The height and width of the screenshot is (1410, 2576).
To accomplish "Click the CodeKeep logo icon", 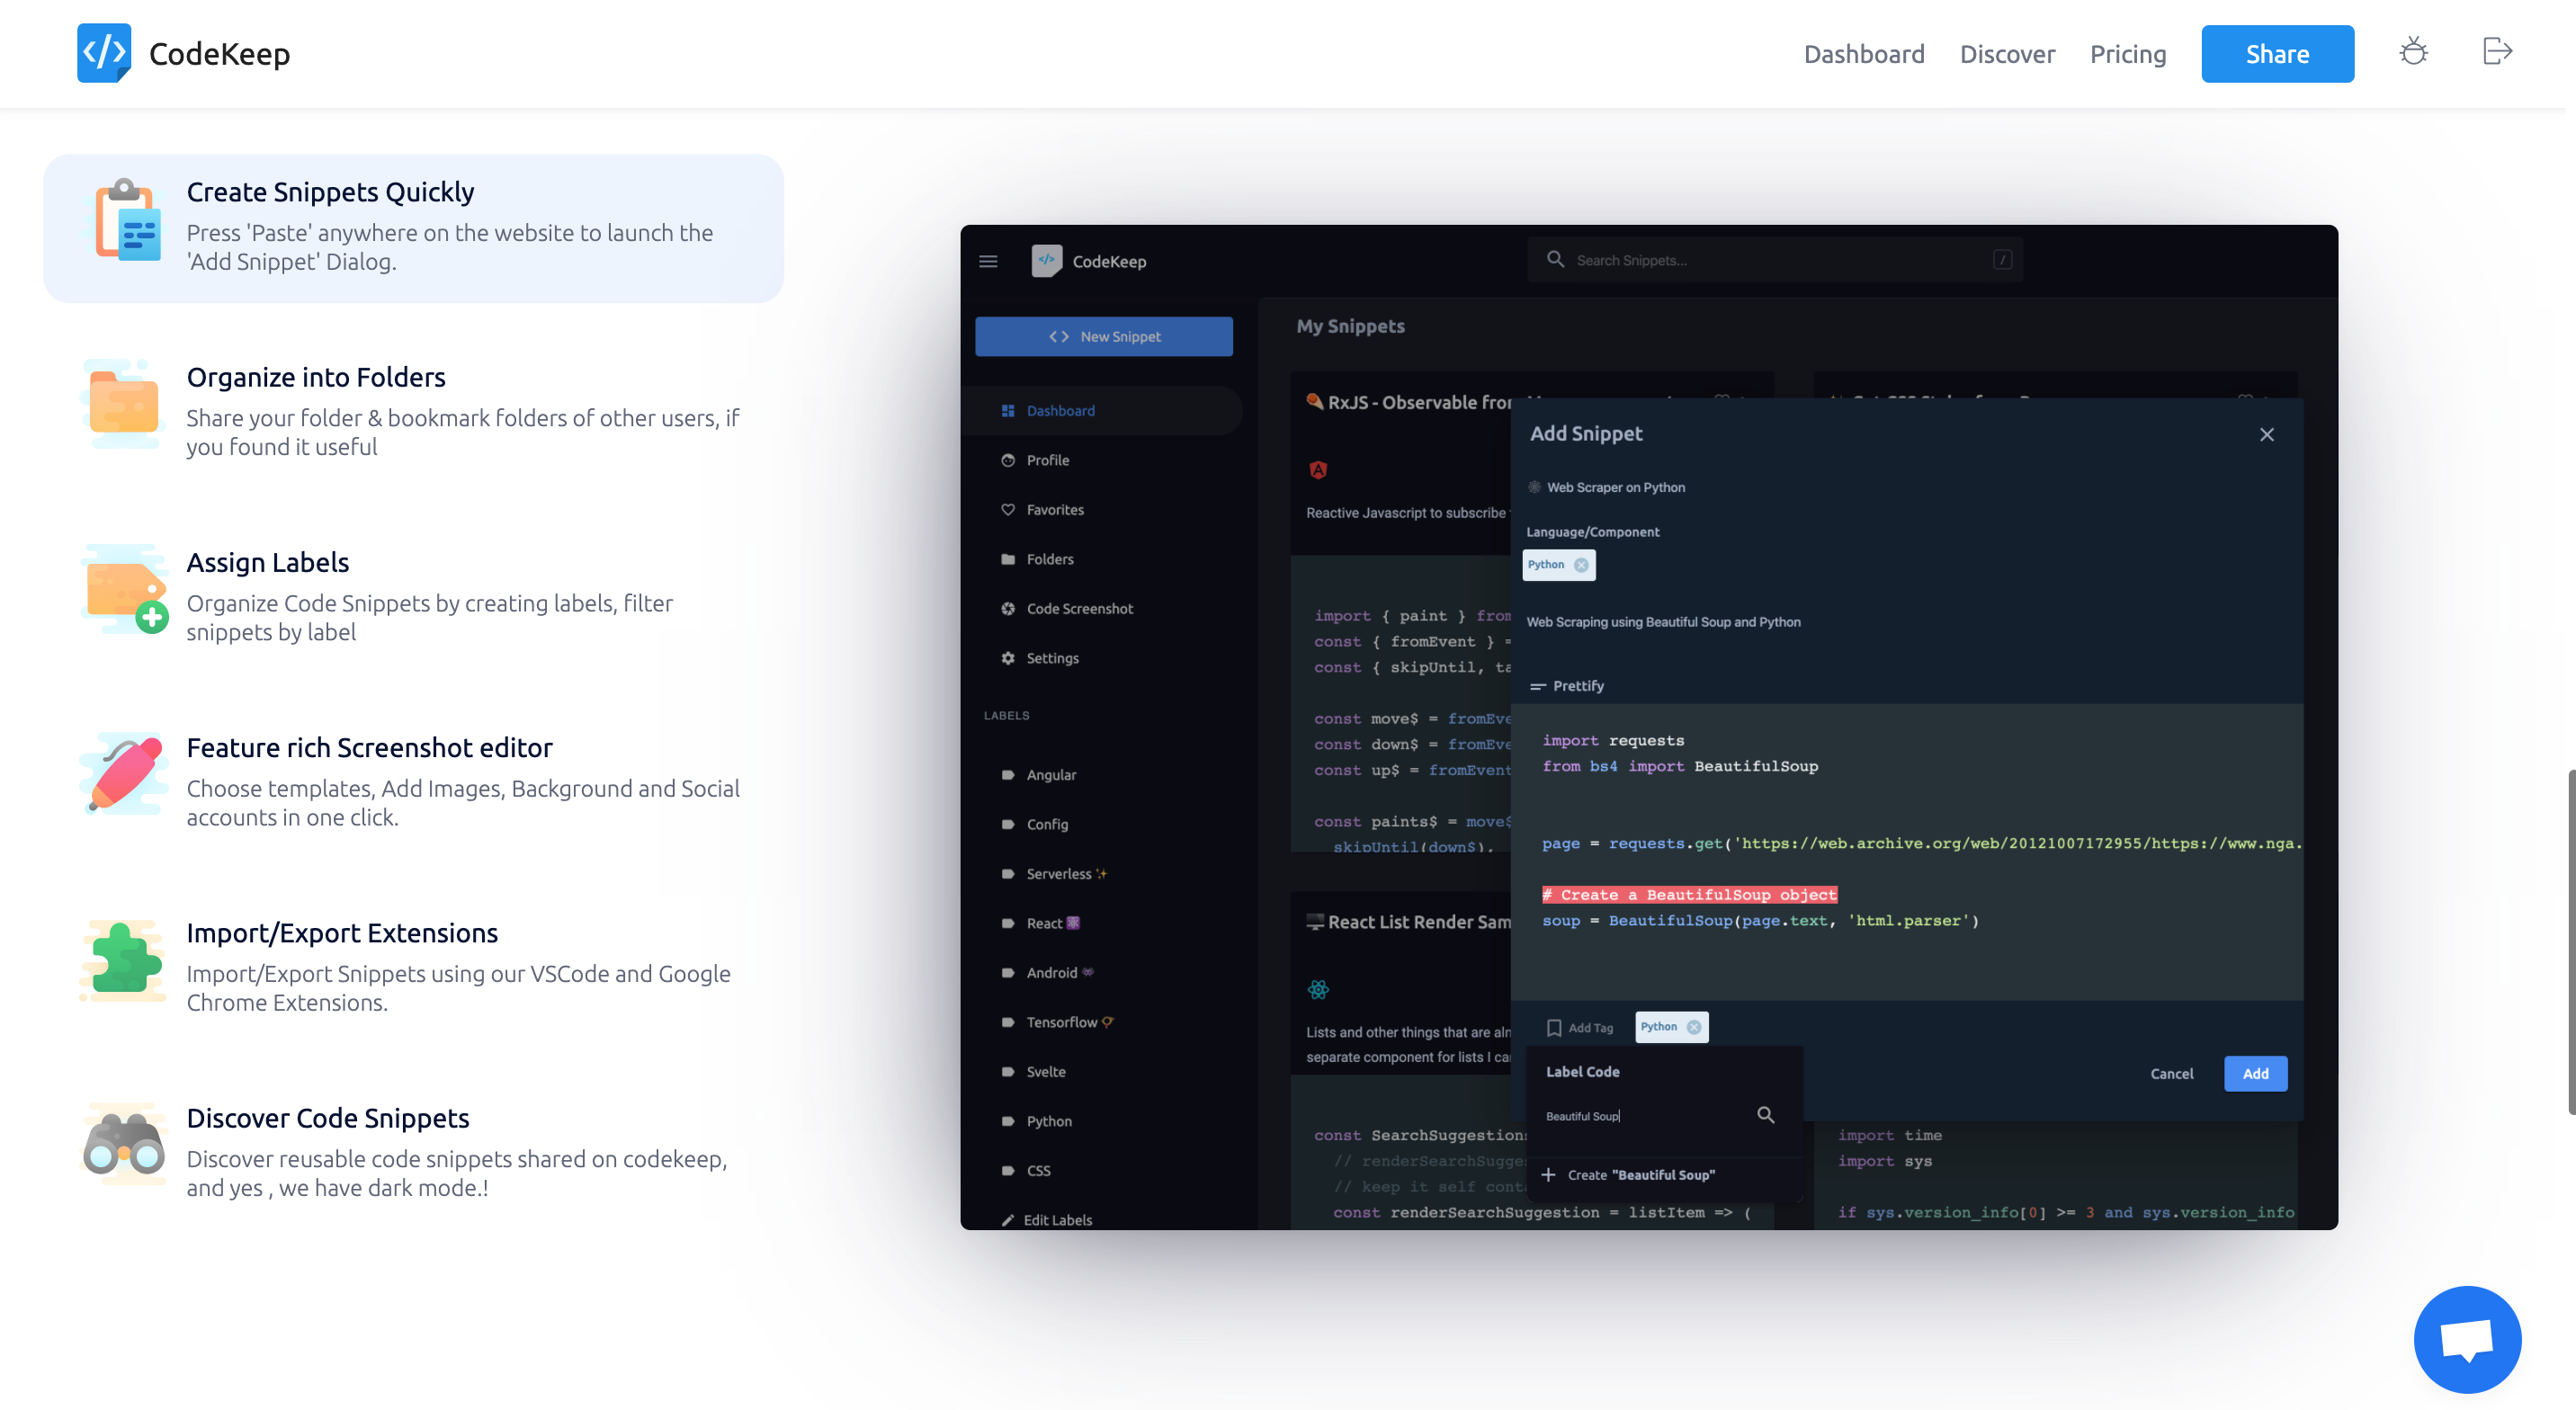I will click(x=103, y=52).
